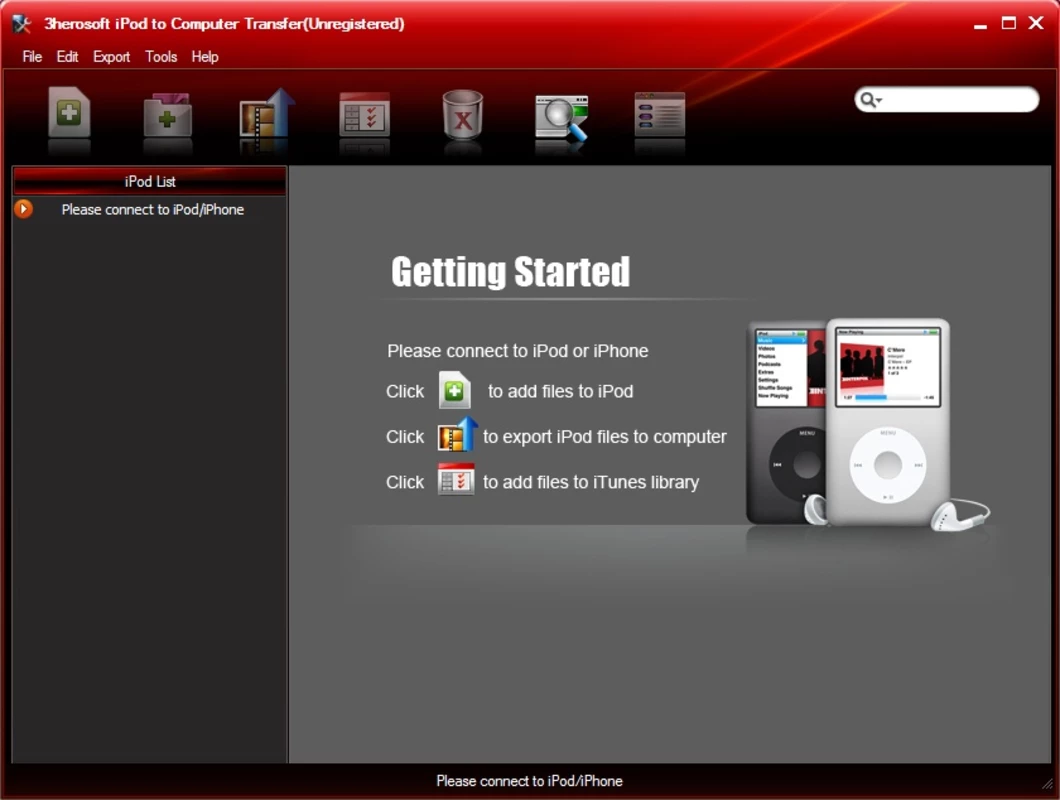The width and height of the screenshot is (1060, 800).
Task: Open the Export menu
Action: [112, 57]
